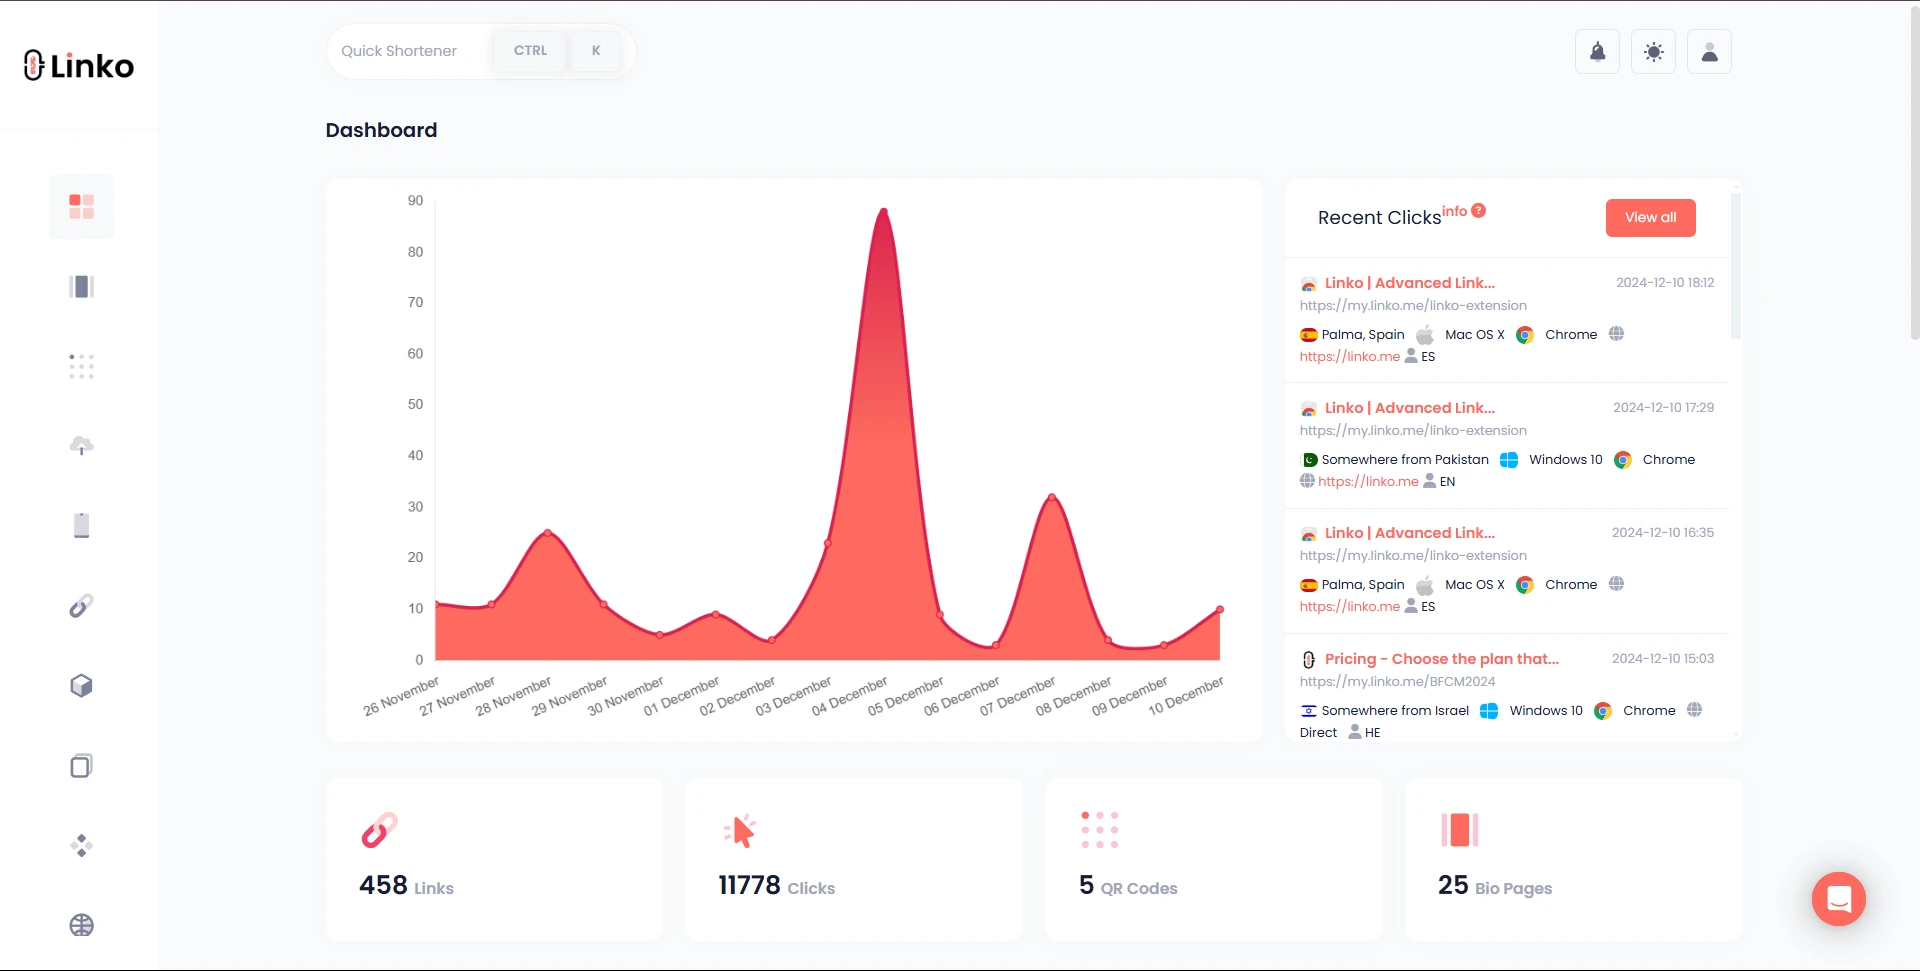Screen dimensions: 1920x971
Task: Open the user profile account menu
Action: click(x=1709, y=51)
